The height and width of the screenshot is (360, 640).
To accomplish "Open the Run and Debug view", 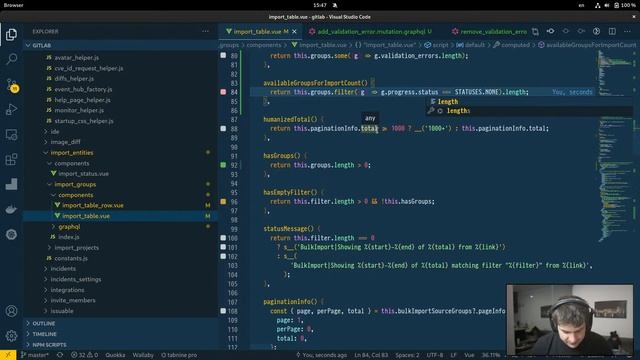I will tap(11, 109).
